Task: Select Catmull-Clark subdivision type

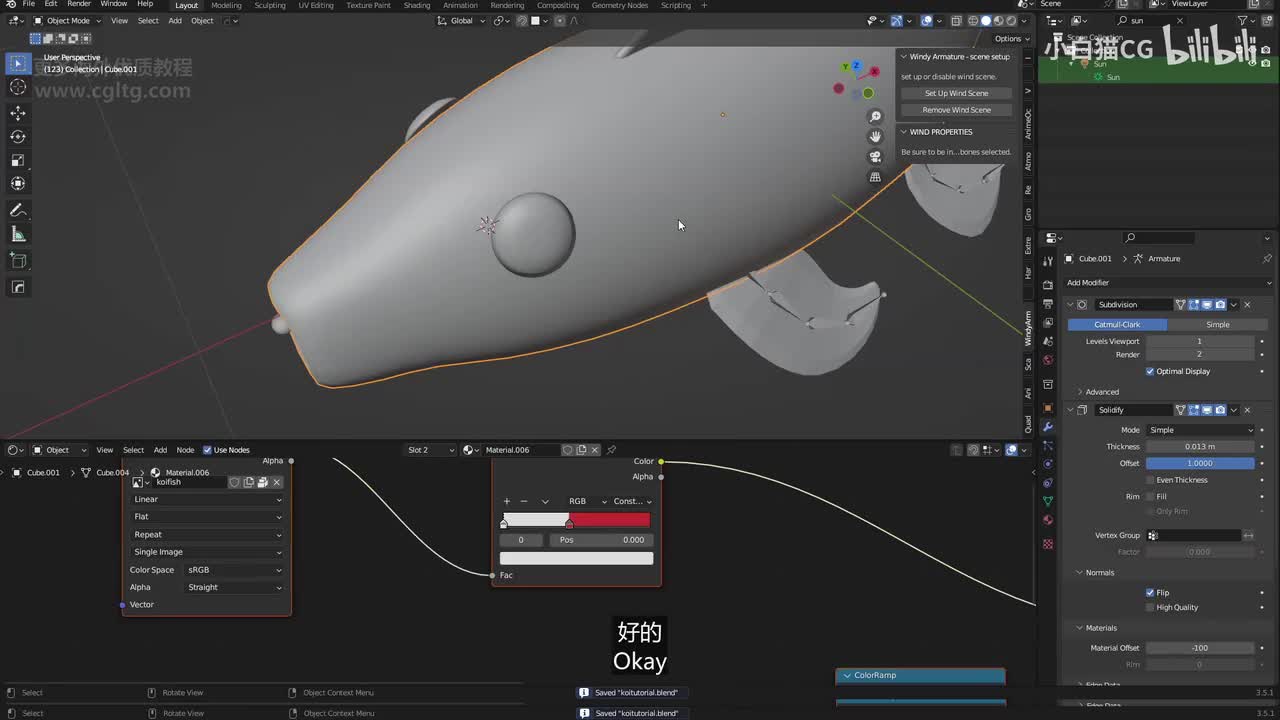Action: pos(1117,325)
